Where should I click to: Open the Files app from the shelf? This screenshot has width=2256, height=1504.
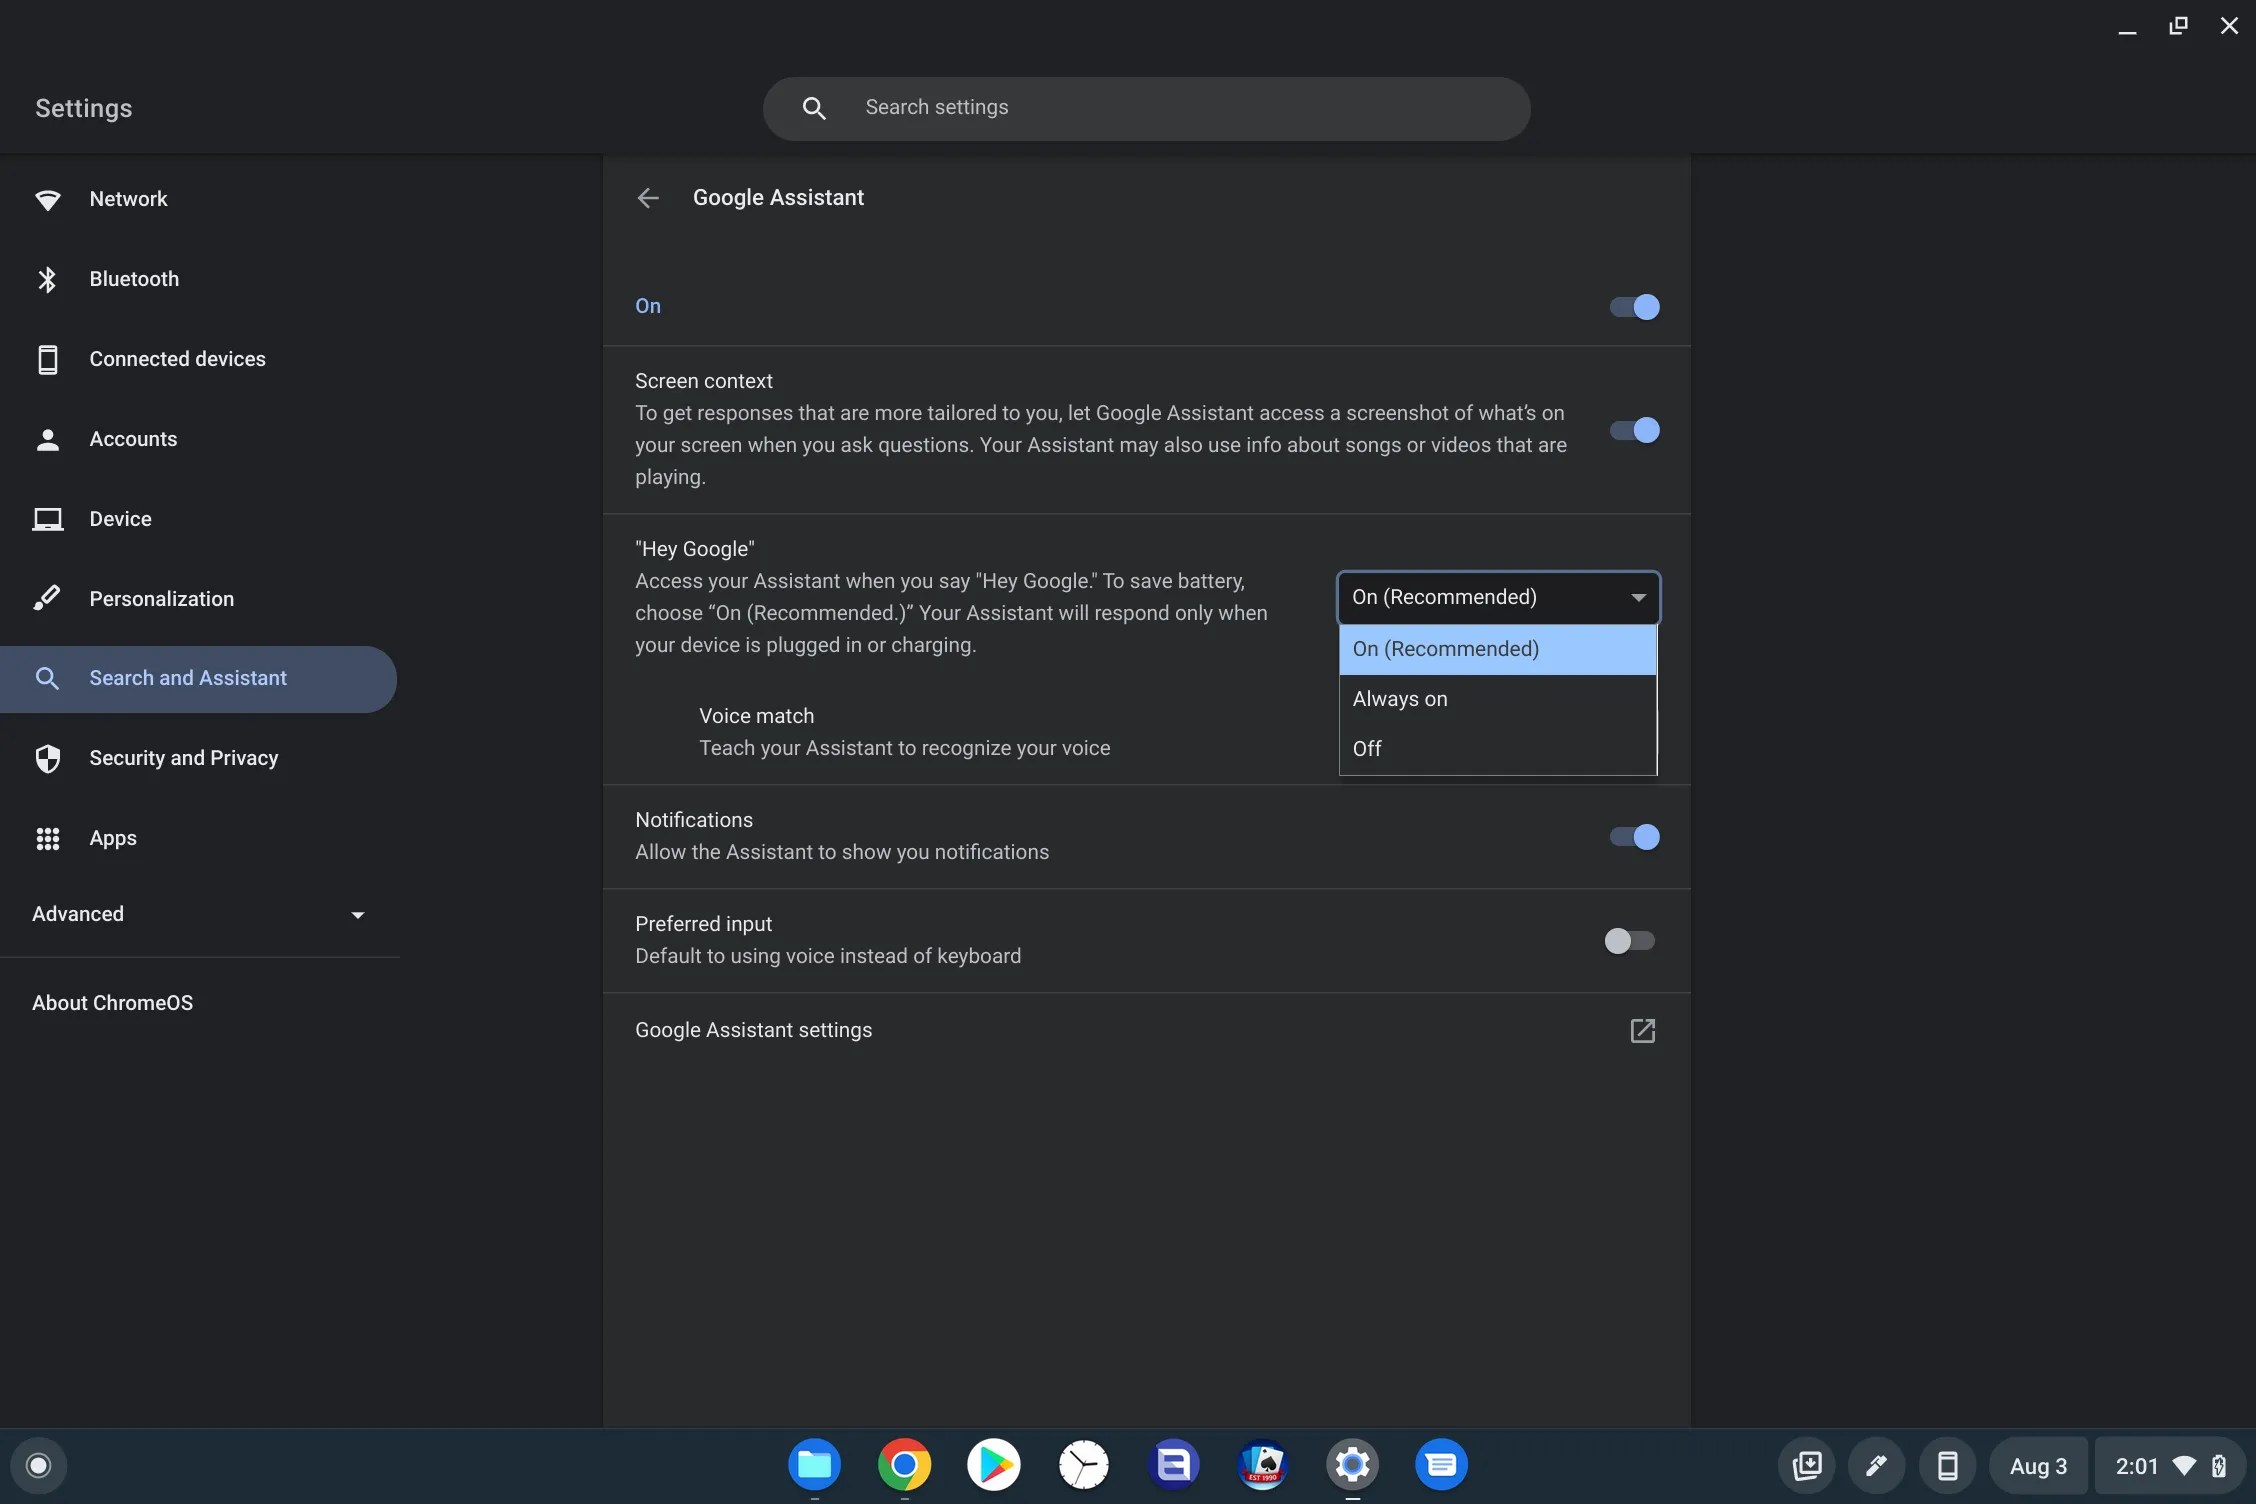(814, 1465)
